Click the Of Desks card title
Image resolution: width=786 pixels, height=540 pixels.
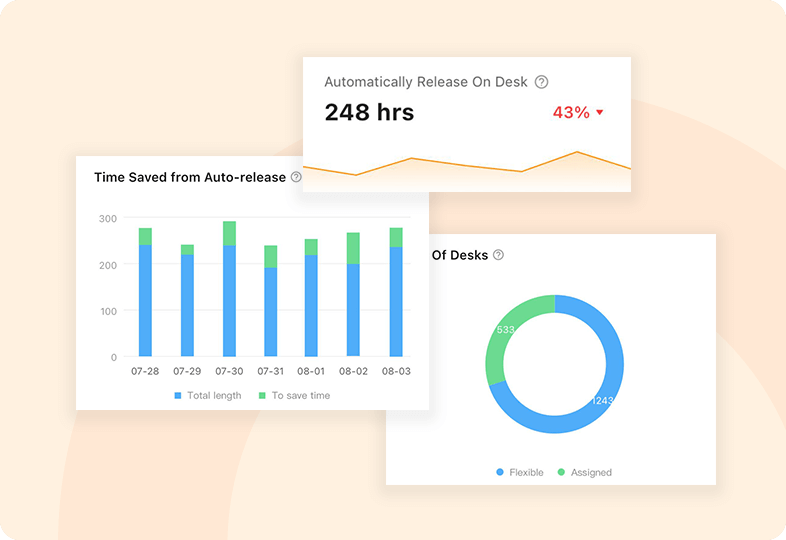pyautogui.click(x=460, y=255)
